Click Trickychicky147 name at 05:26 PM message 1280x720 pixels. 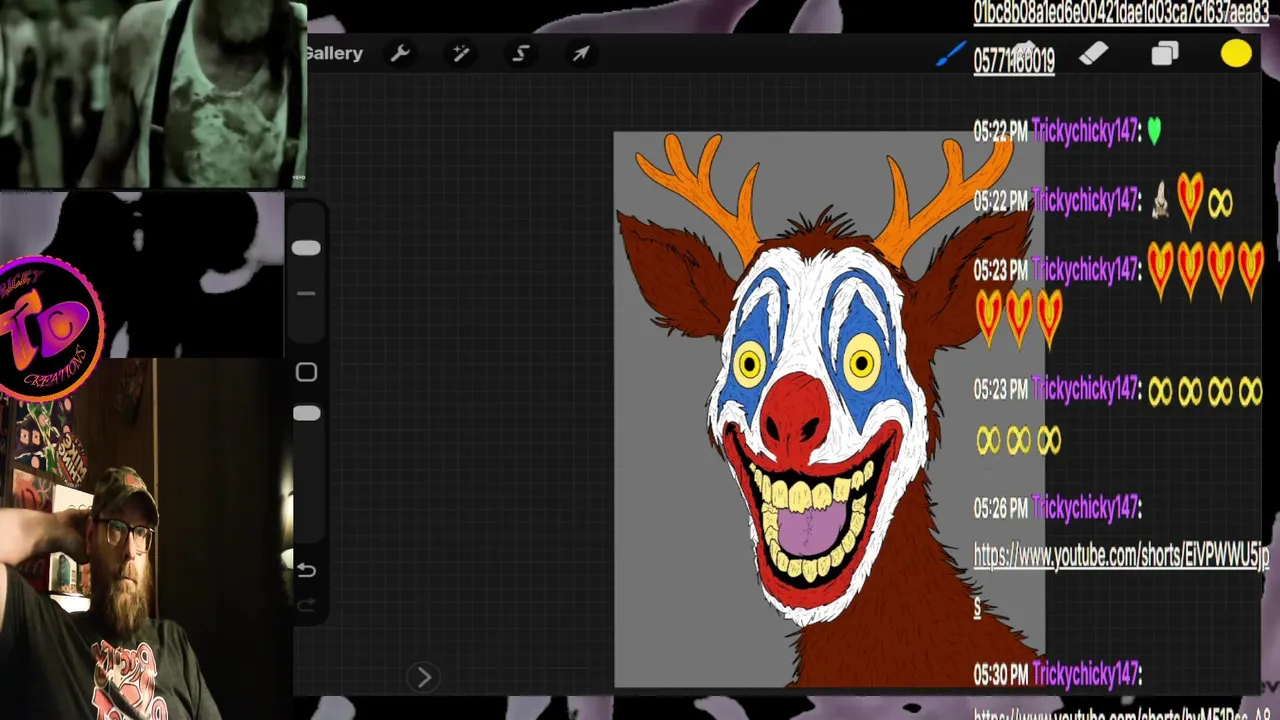1086,508
